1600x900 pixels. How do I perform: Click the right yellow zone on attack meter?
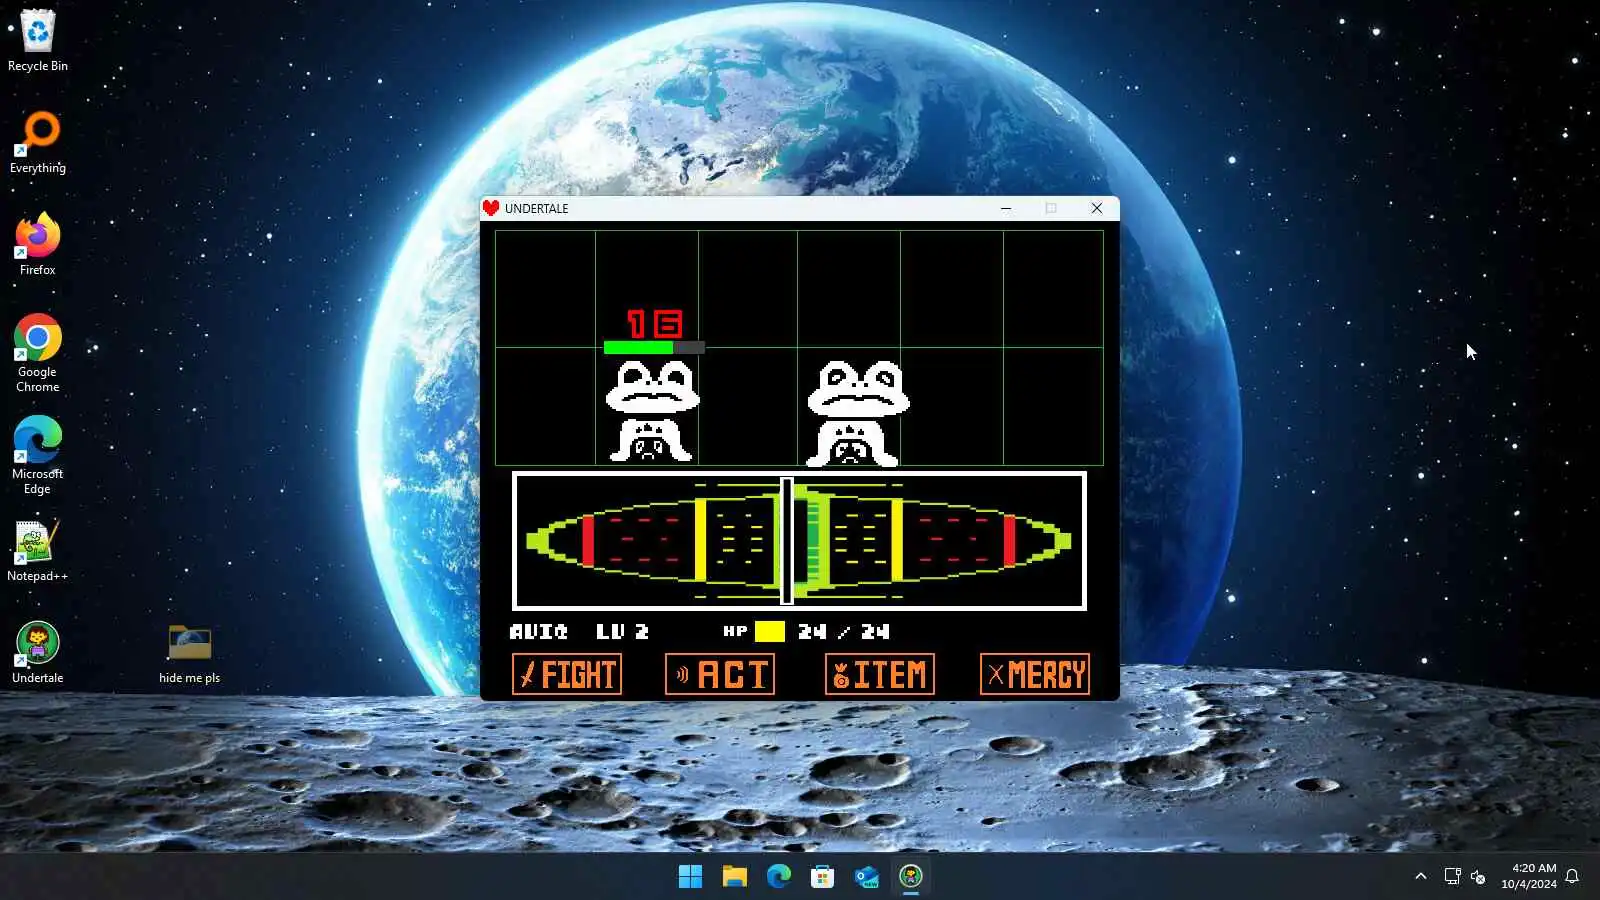pyautogui.click(x=897, y=541)
